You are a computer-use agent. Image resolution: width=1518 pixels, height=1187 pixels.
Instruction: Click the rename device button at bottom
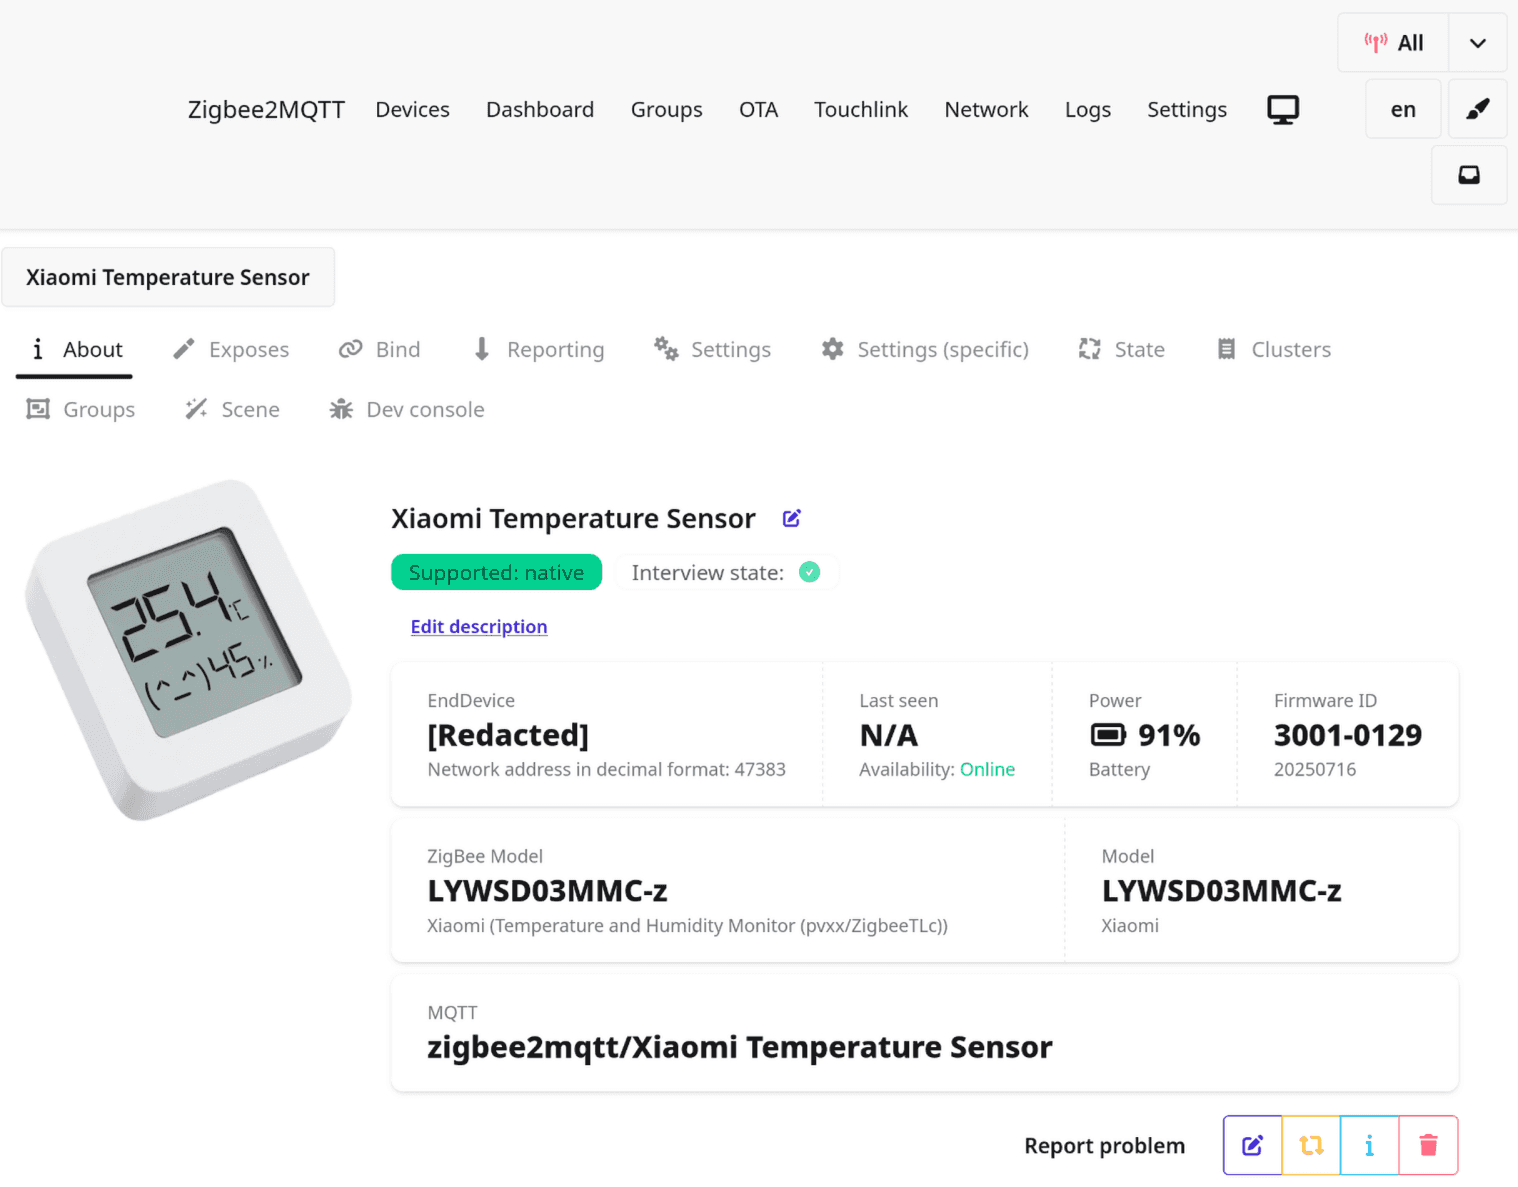(x=1252, y=1145)
